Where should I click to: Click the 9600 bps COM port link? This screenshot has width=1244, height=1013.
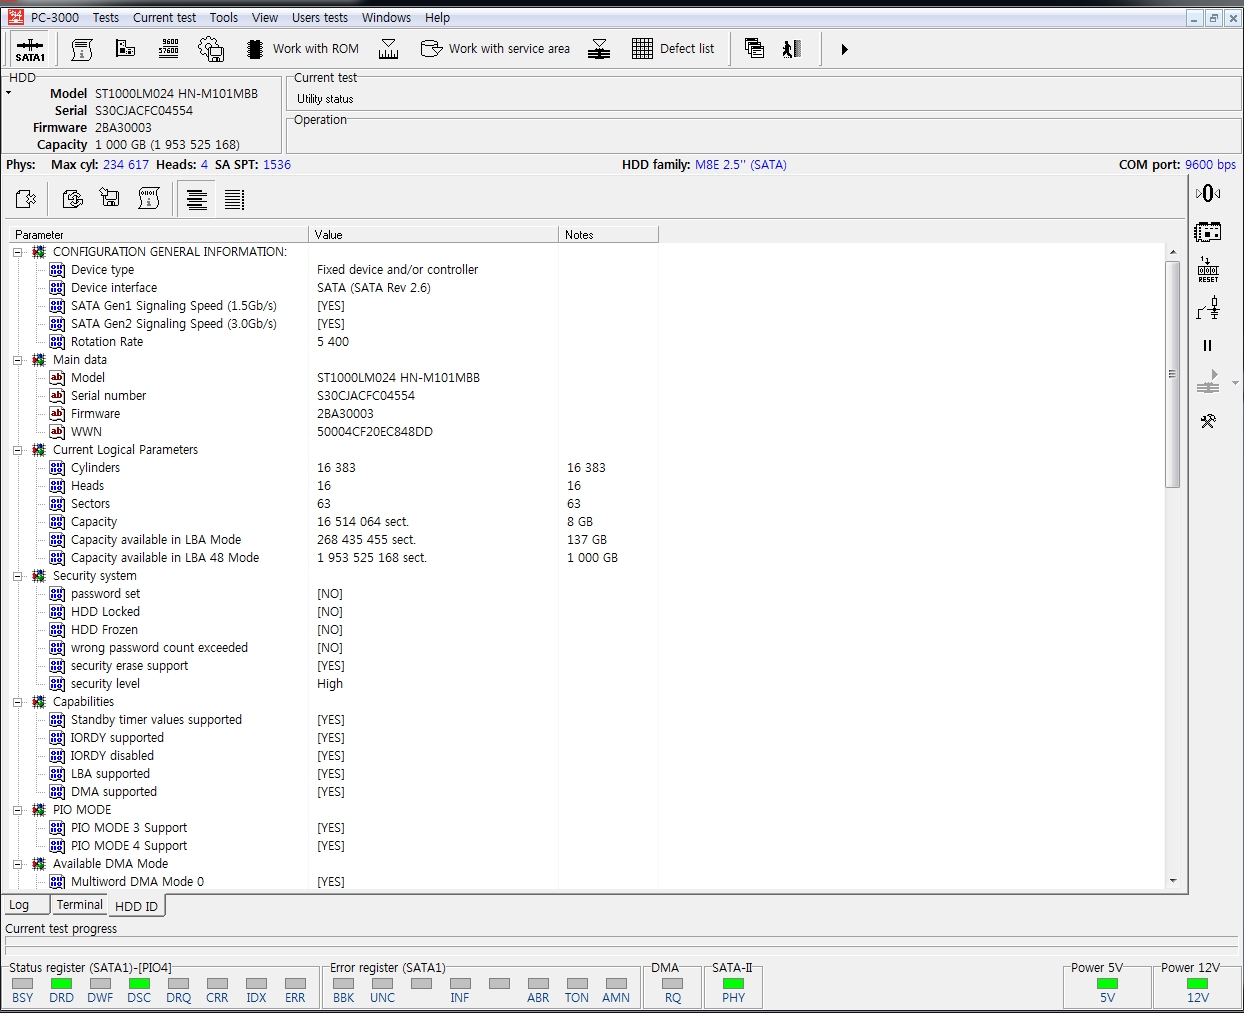point(1210,164)
